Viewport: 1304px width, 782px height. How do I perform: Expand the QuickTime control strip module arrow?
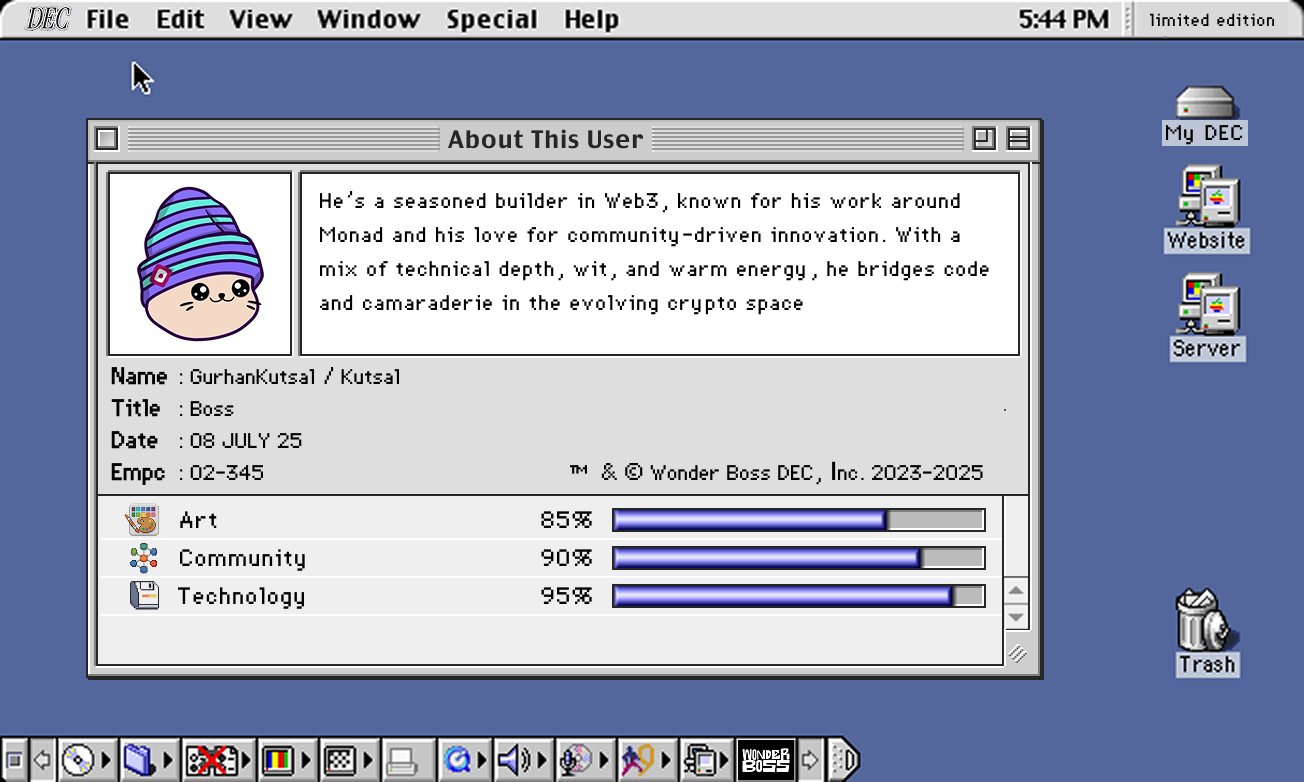click(x=483, y=761)
